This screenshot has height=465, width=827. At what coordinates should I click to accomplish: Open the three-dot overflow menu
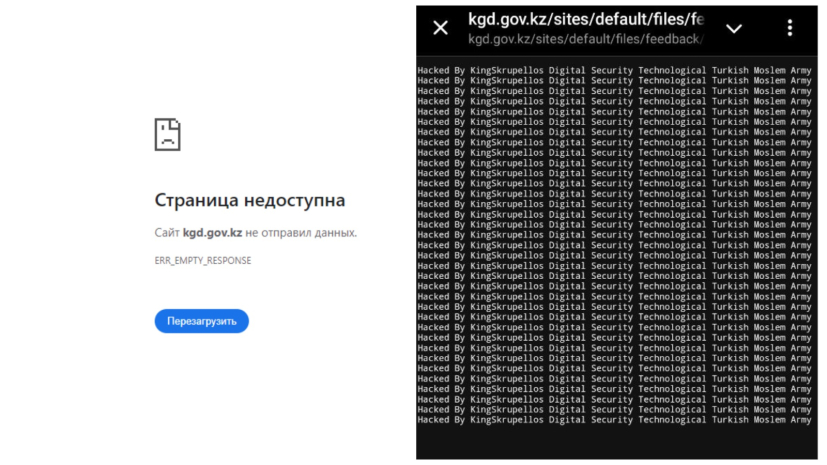[790, 28]
